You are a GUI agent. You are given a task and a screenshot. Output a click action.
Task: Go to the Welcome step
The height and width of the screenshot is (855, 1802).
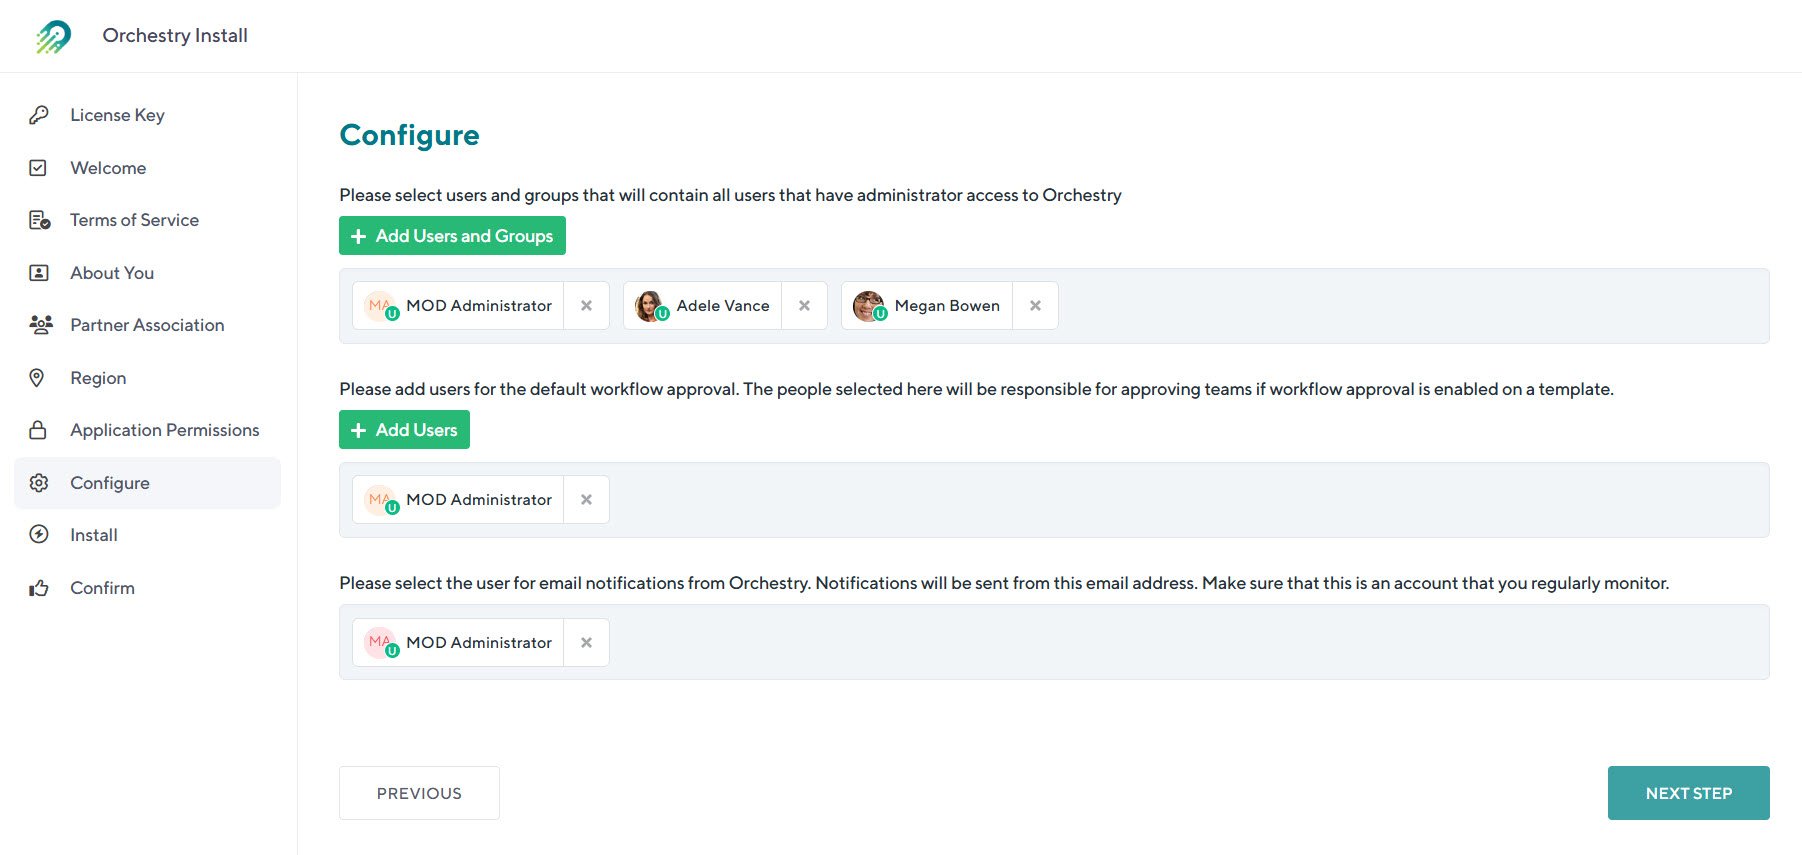coord(147,168)
